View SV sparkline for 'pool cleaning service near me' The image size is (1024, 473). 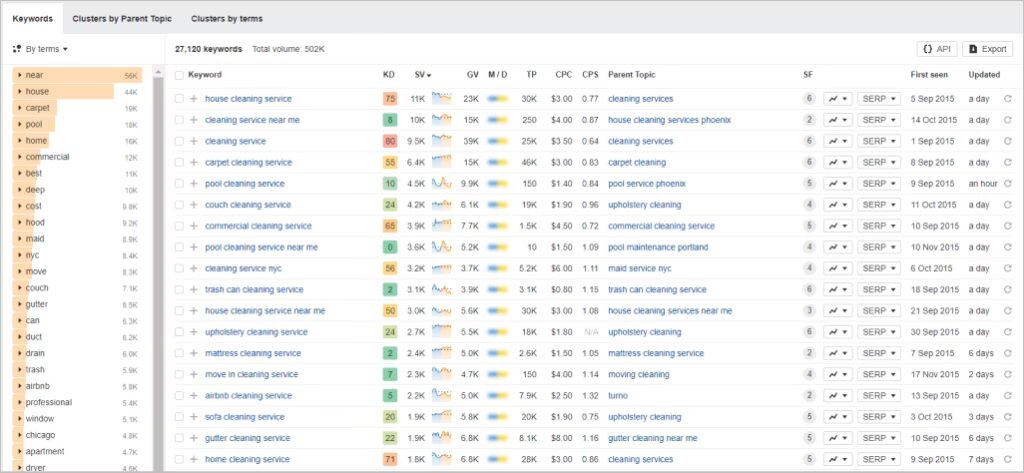click(x=441, y=247)
